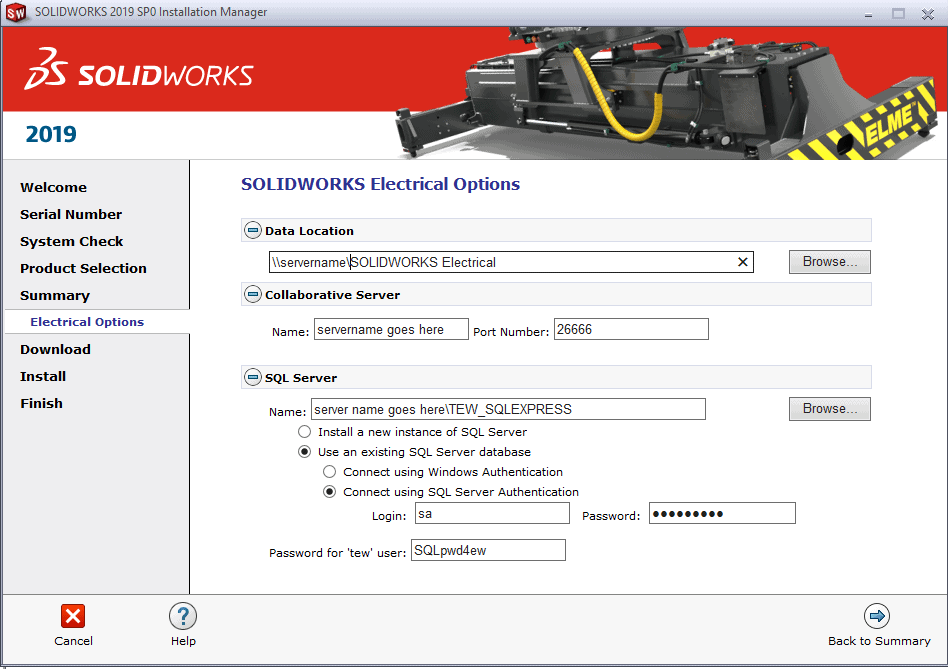
Task: Go to the Download step
Action: click(x=55, y=349)
